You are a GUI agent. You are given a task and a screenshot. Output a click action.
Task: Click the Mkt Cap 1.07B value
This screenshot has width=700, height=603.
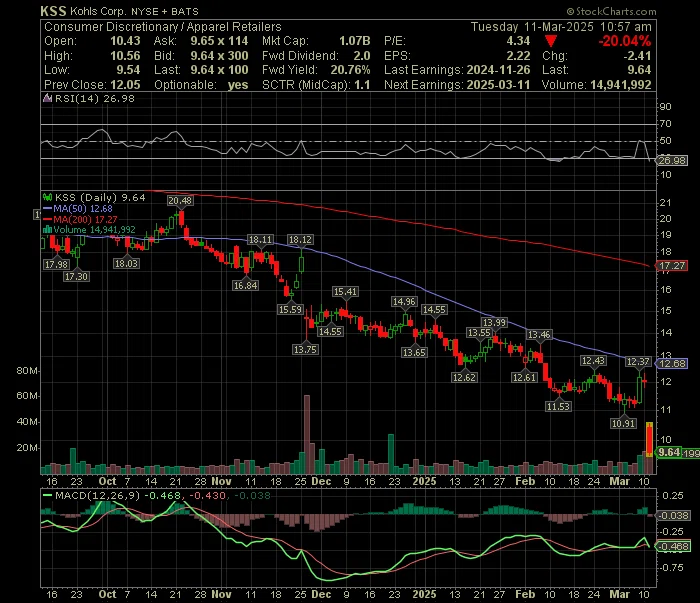tap(355, 41)
